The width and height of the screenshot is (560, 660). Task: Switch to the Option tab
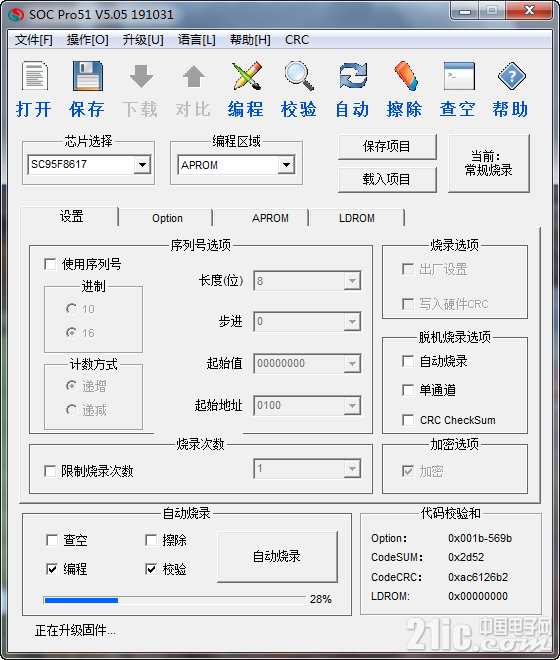tap(167, 218)
